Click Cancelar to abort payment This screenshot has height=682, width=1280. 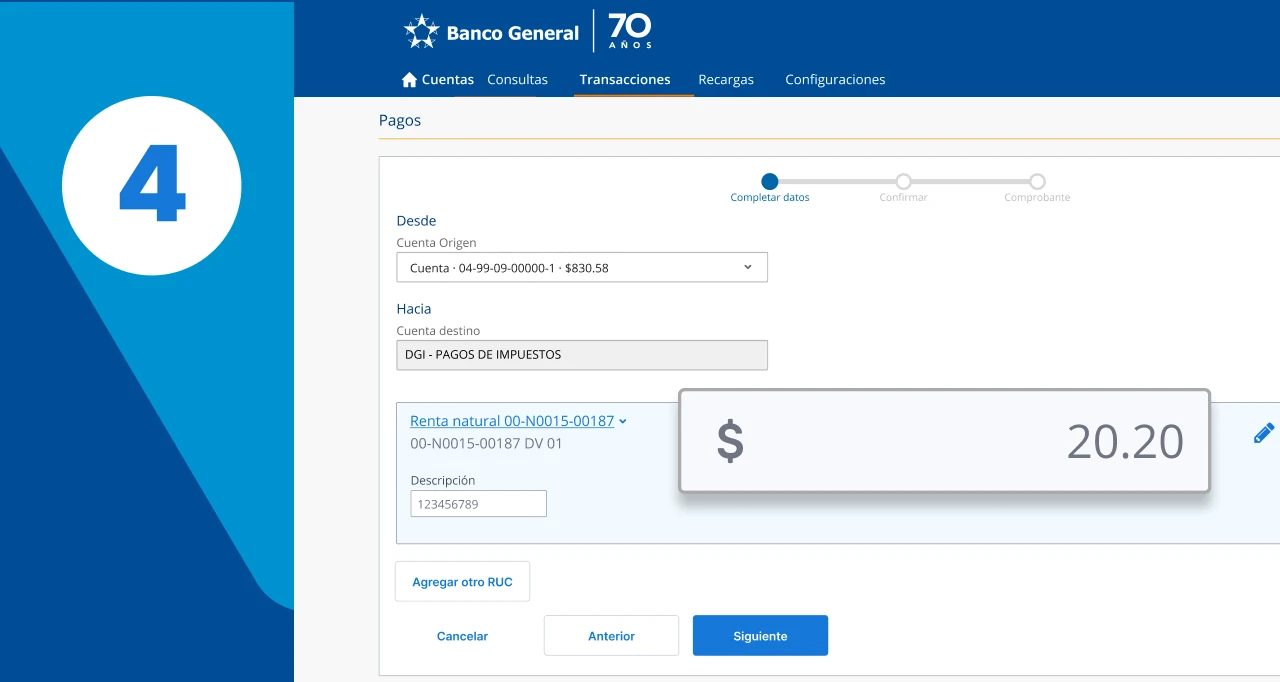click(462, 636)
